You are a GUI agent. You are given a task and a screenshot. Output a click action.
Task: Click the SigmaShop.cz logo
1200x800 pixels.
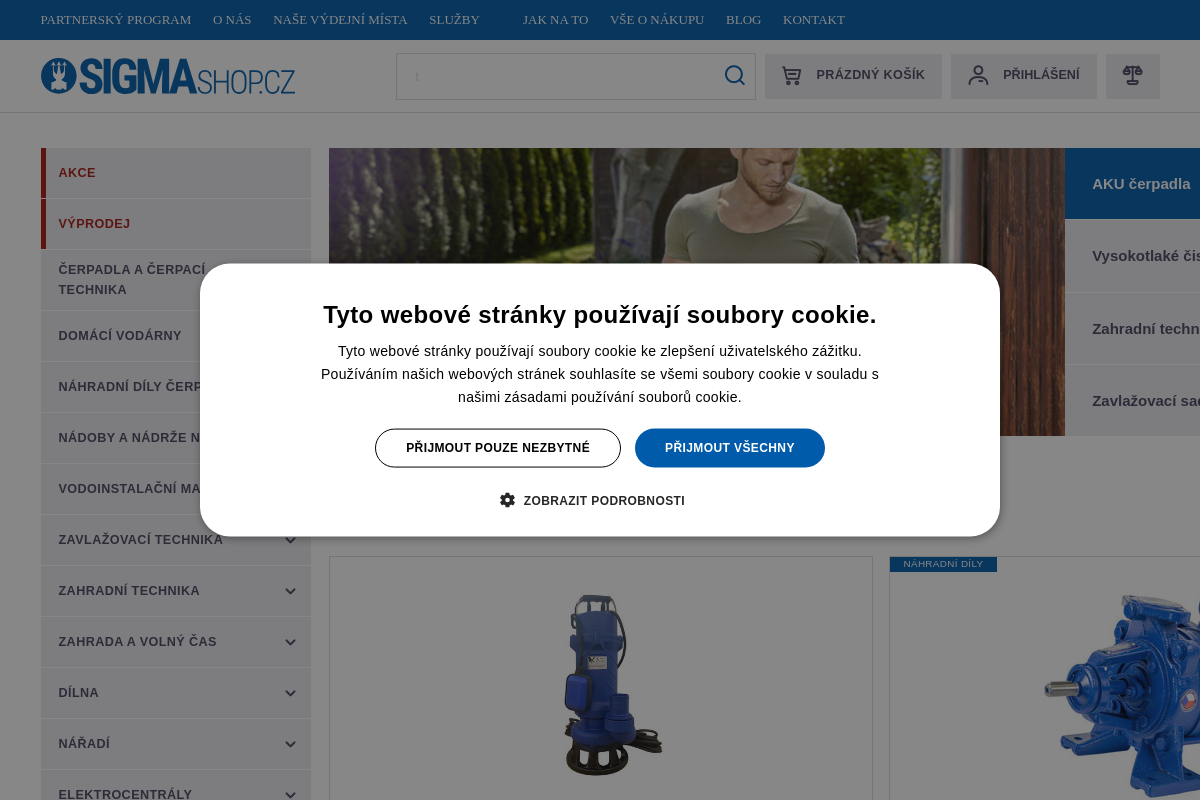(x=168, y=76)
